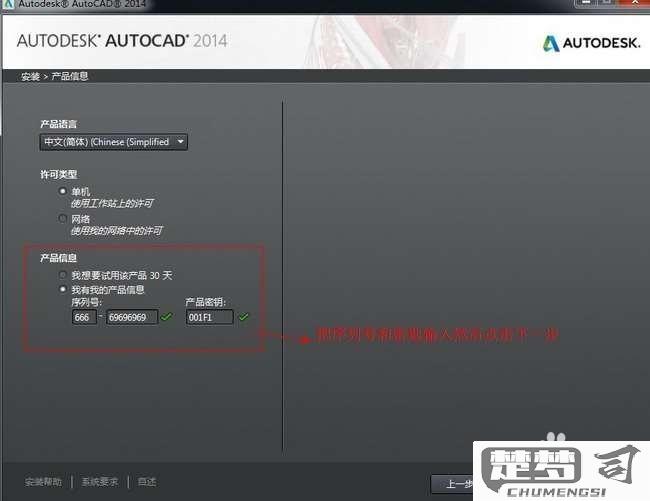
Task: Click the 上一步 back button
Action: point(453,484)
